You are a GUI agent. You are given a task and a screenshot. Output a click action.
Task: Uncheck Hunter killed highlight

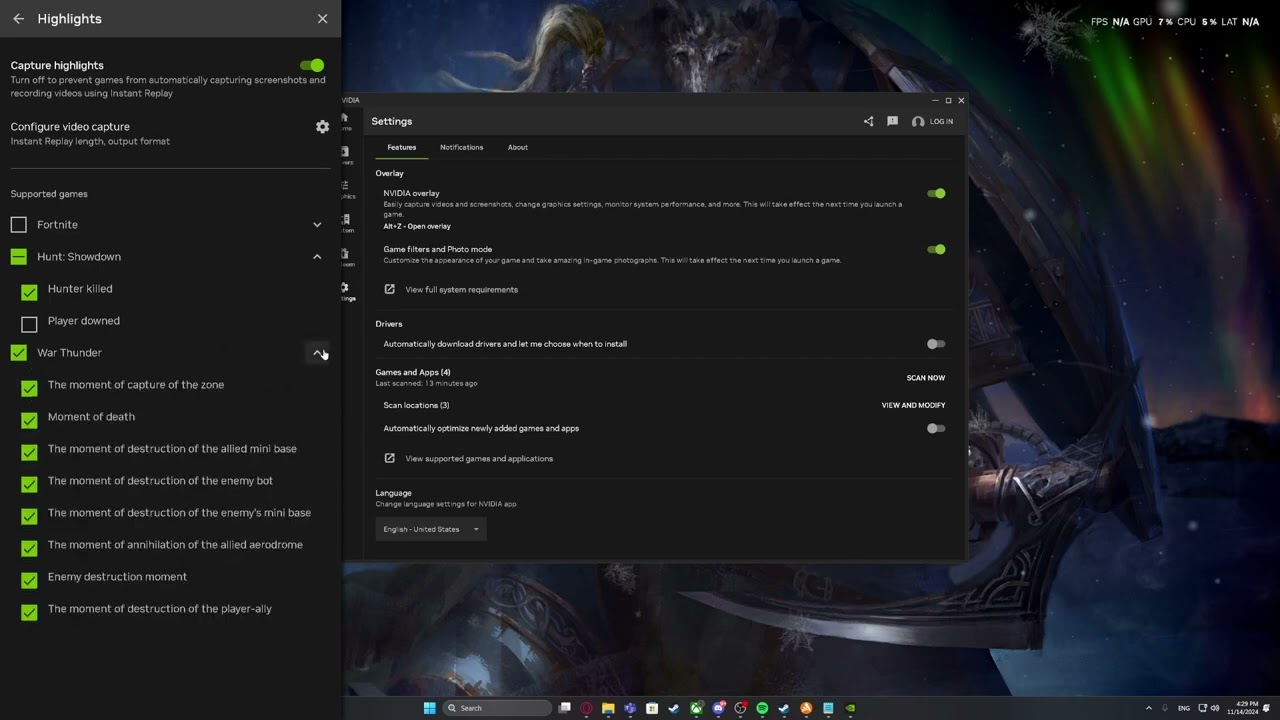point(29,292)
